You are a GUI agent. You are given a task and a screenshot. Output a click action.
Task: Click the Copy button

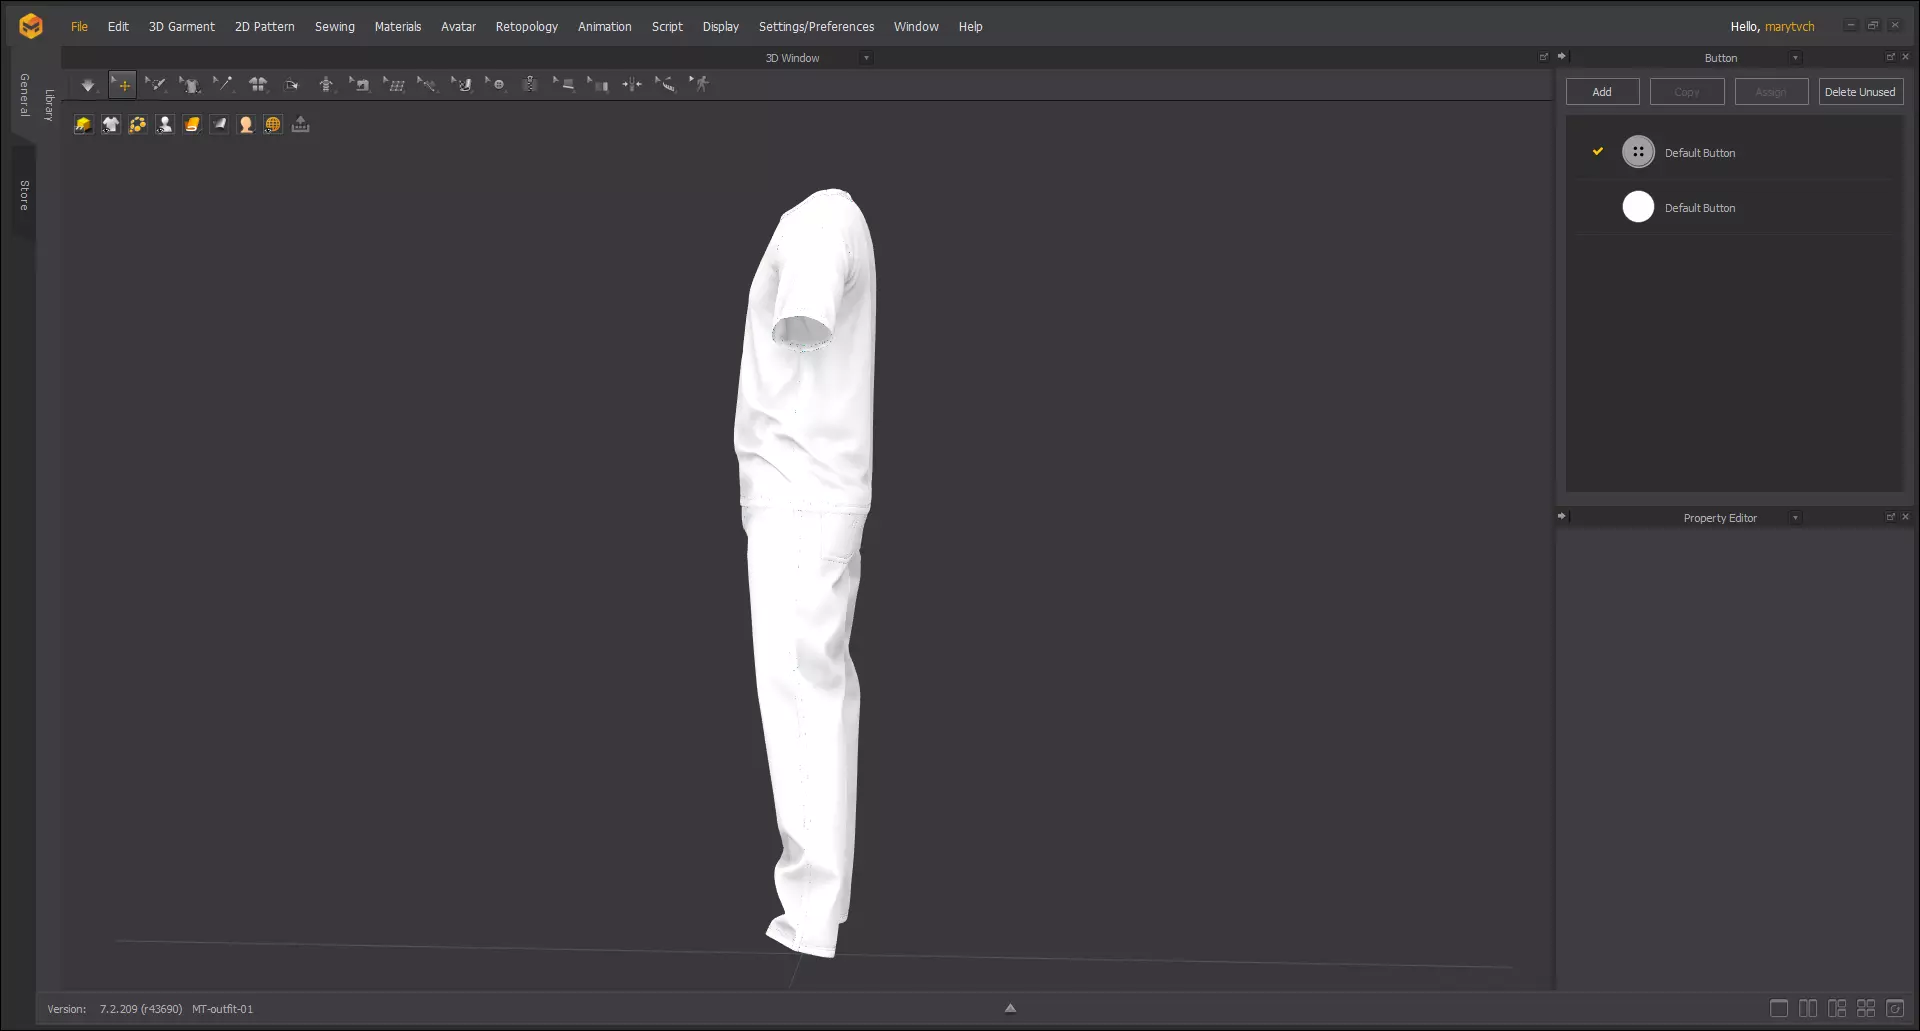tap(1687, 92)
